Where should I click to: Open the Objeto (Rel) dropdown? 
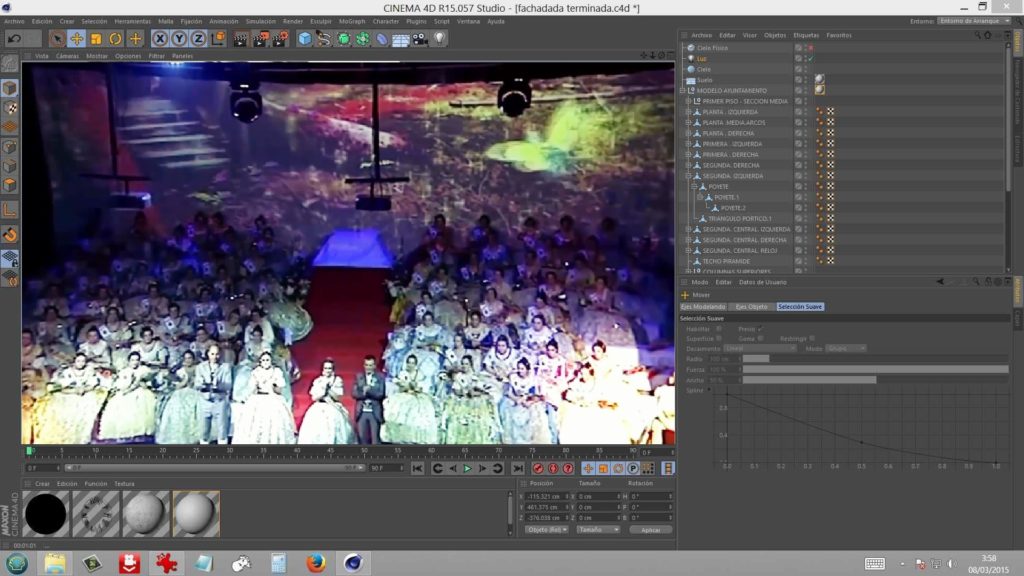tap(547, 529)
